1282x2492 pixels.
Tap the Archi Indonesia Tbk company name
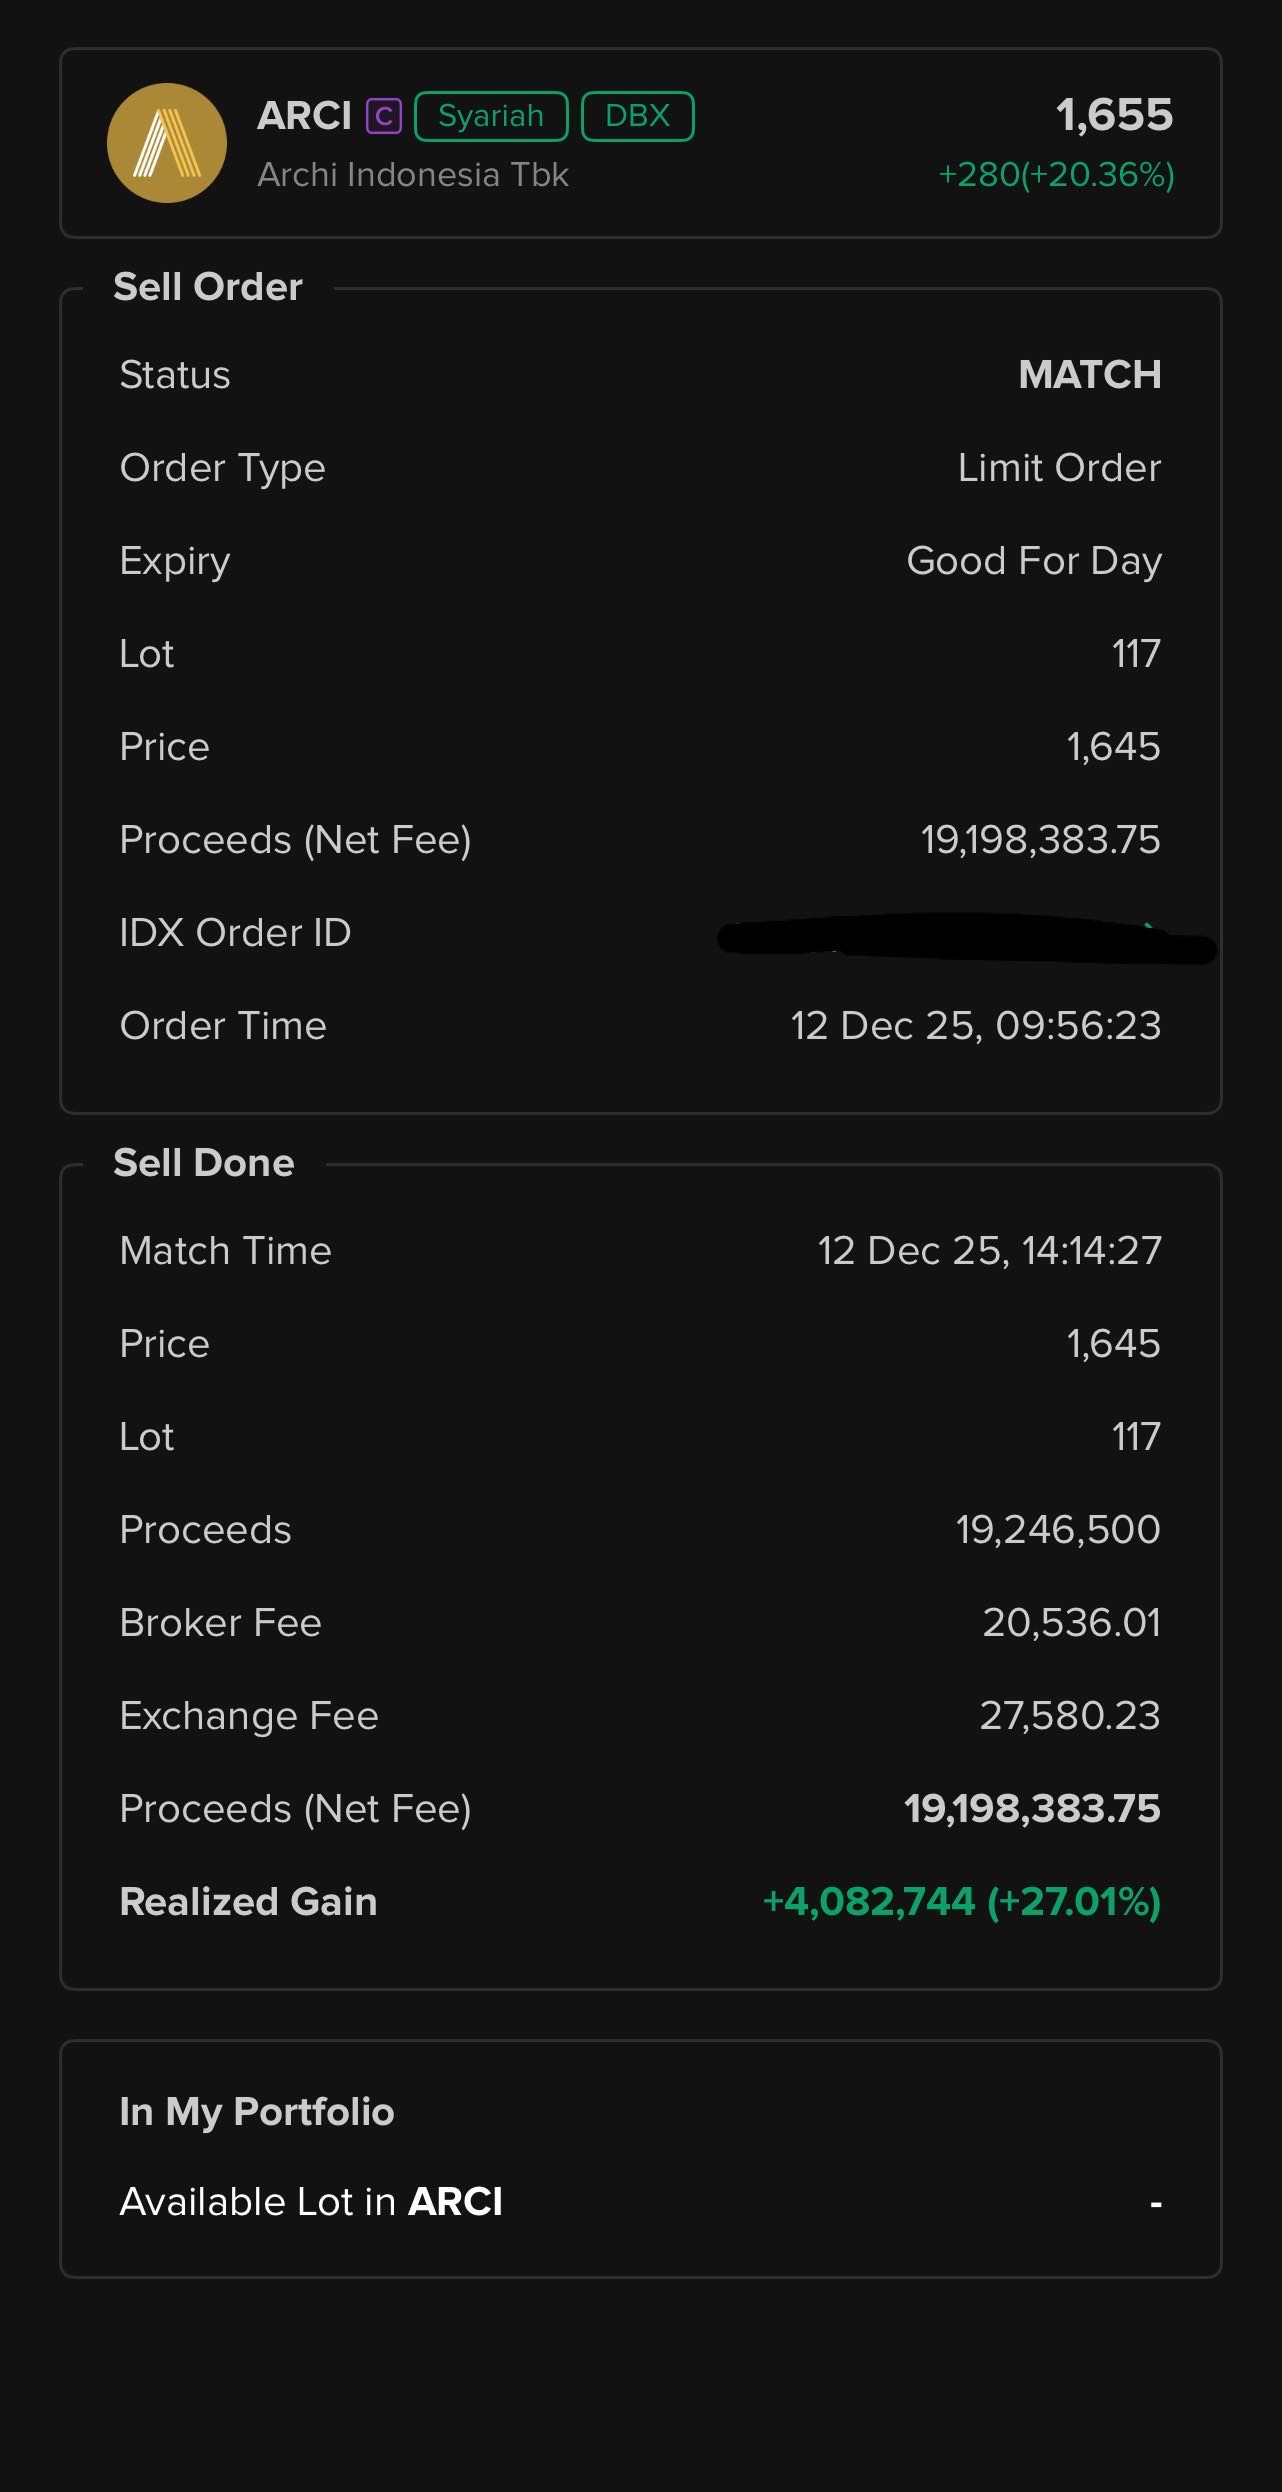(412, 175)
